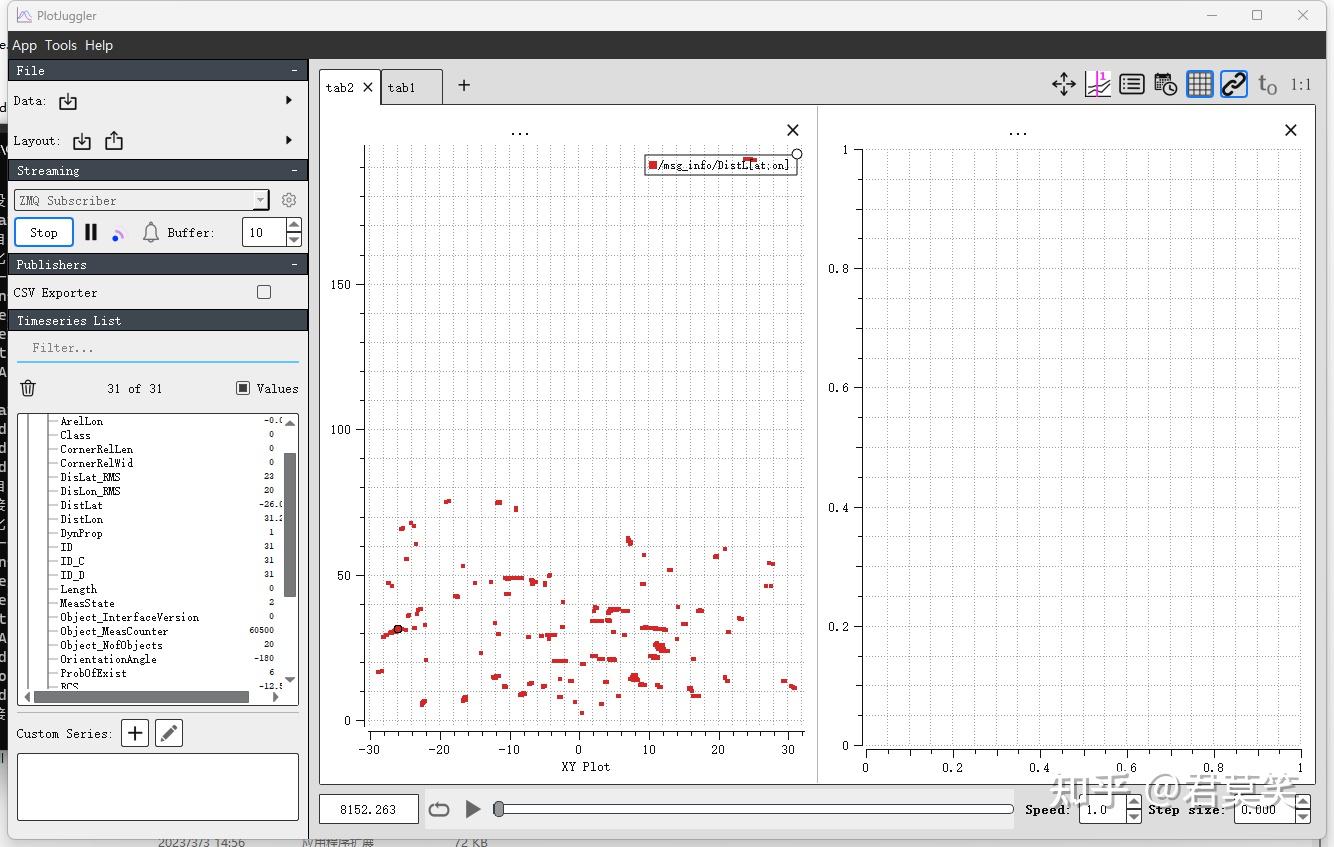Collapse the Streaming section
Screen dimensions: 1334x847
coord(294,171)
